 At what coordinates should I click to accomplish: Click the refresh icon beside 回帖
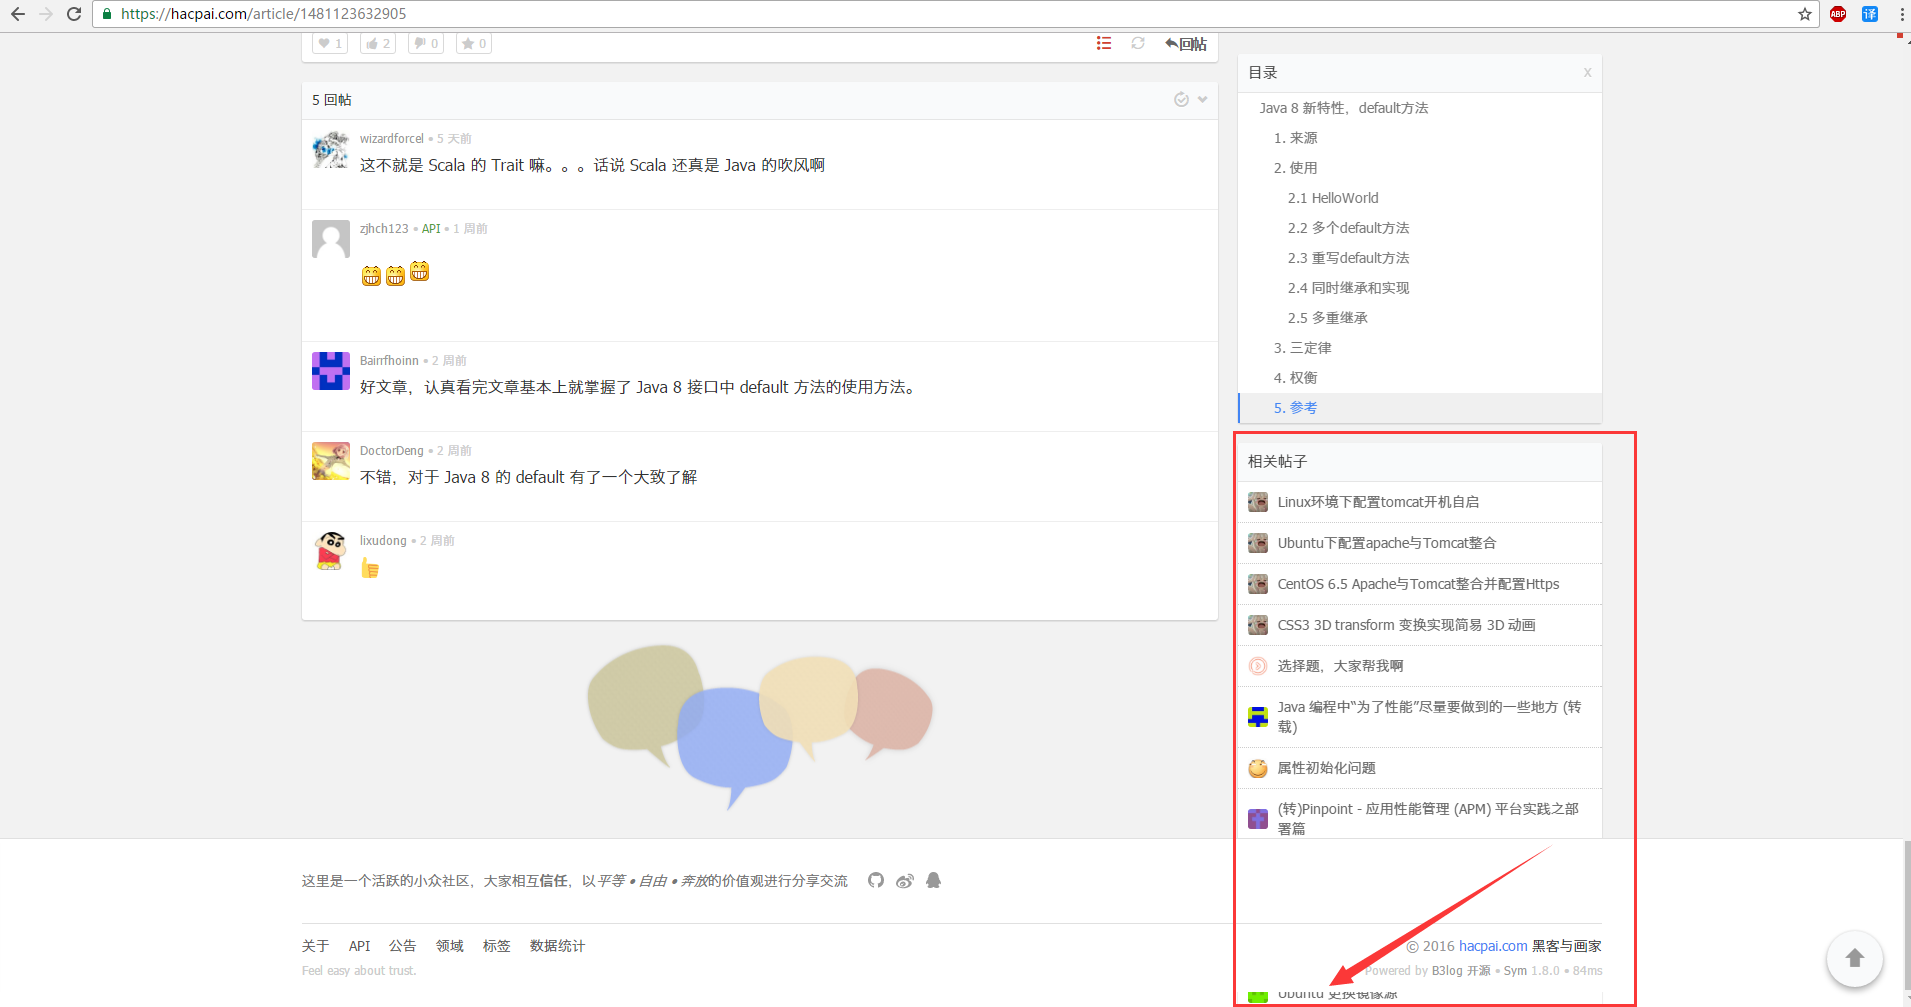coord(1138,43)
